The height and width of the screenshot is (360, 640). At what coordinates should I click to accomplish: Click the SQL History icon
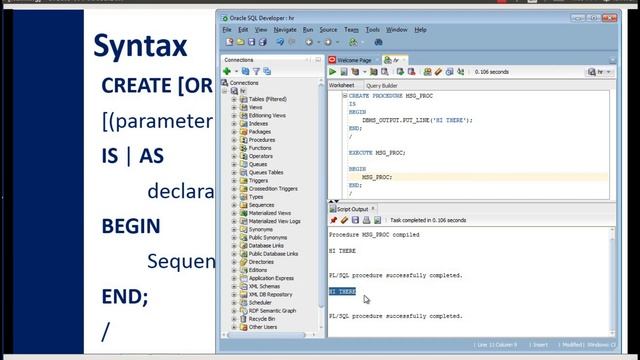point(449,72)
